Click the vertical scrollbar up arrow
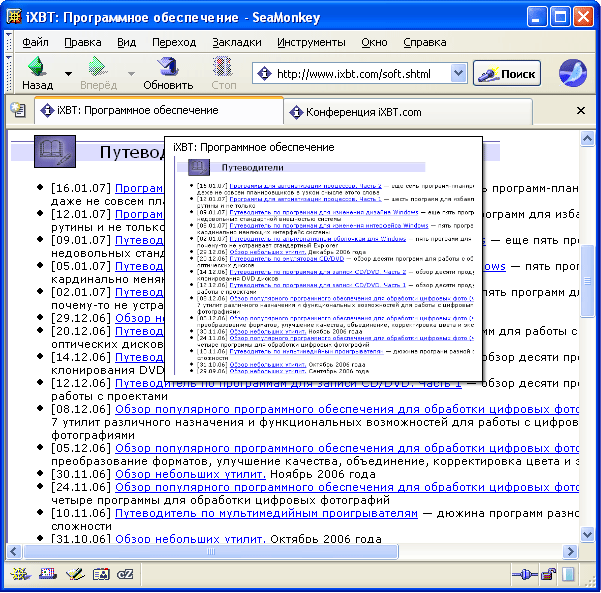601x593 pixels. click(587, 138)
